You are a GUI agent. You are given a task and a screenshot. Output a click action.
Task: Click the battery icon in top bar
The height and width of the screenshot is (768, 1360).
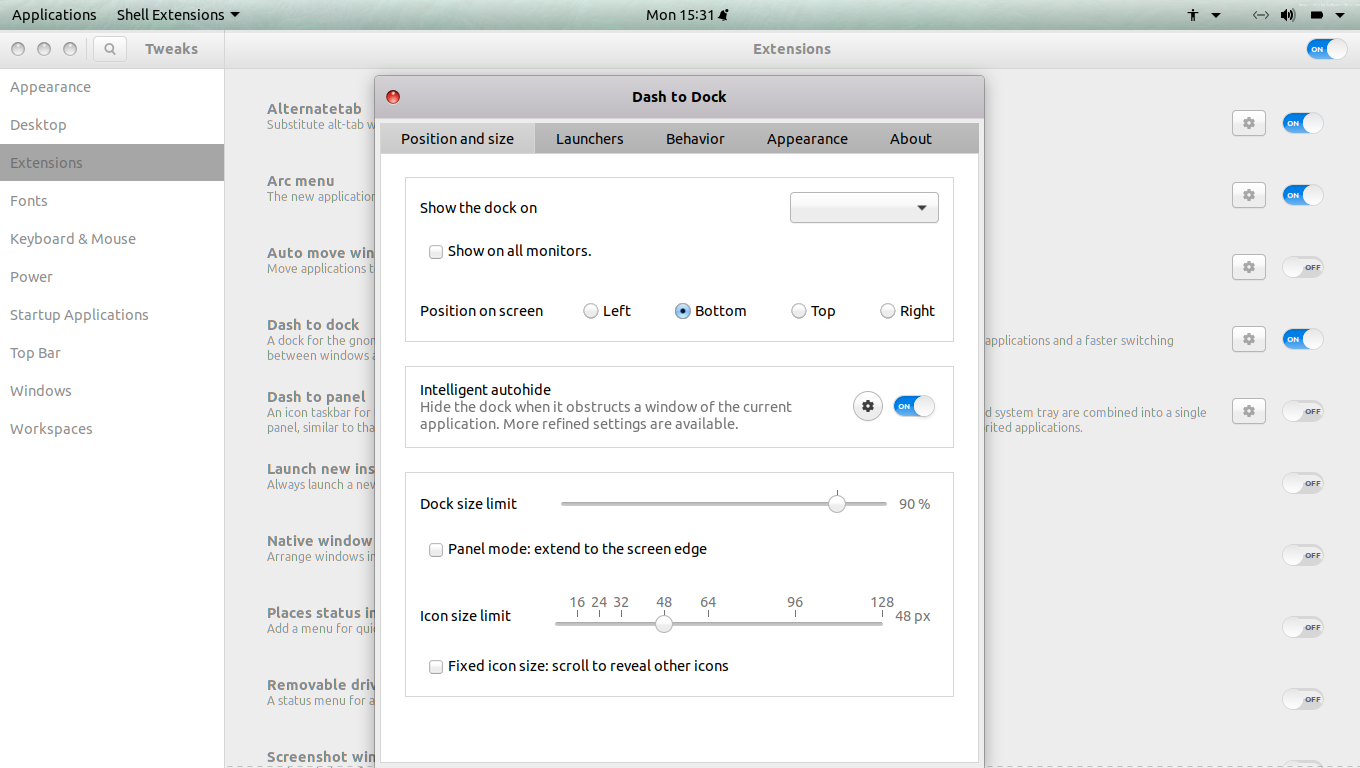1317,15
